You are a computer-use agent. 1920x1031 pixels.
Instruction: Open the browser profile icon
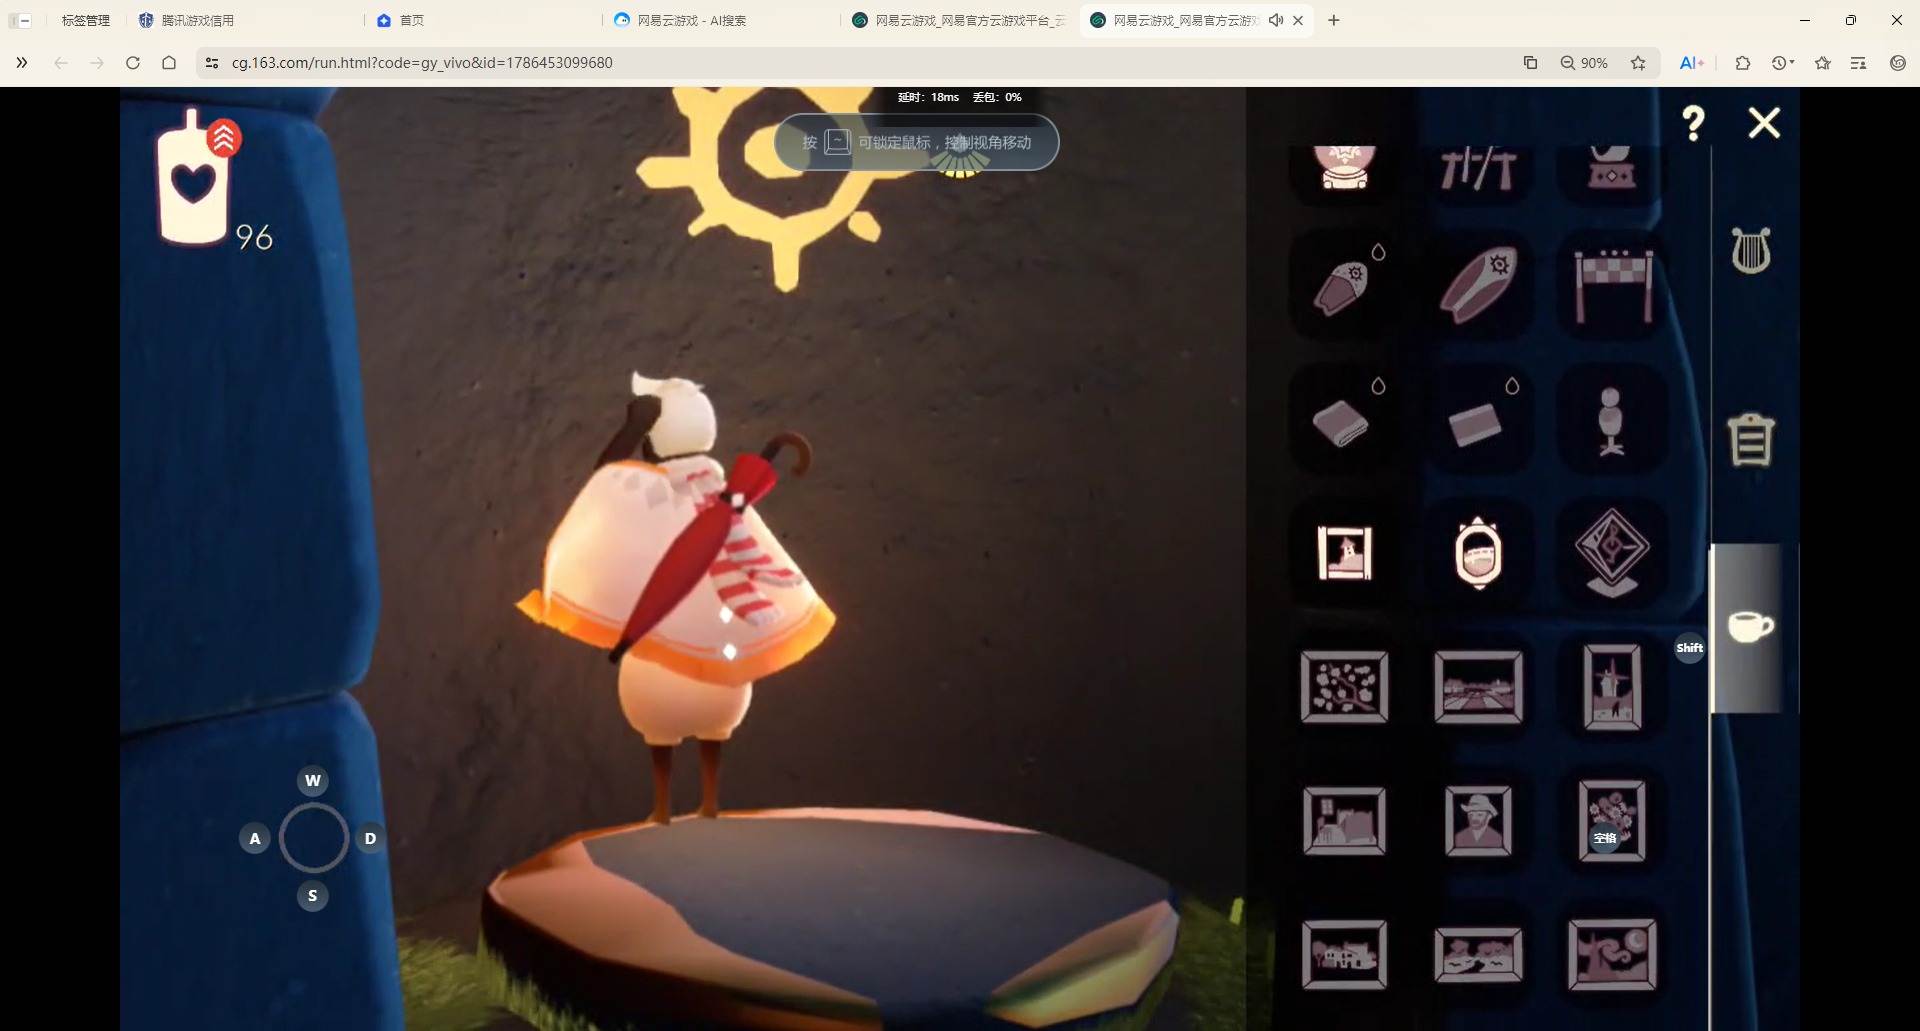1898,62
